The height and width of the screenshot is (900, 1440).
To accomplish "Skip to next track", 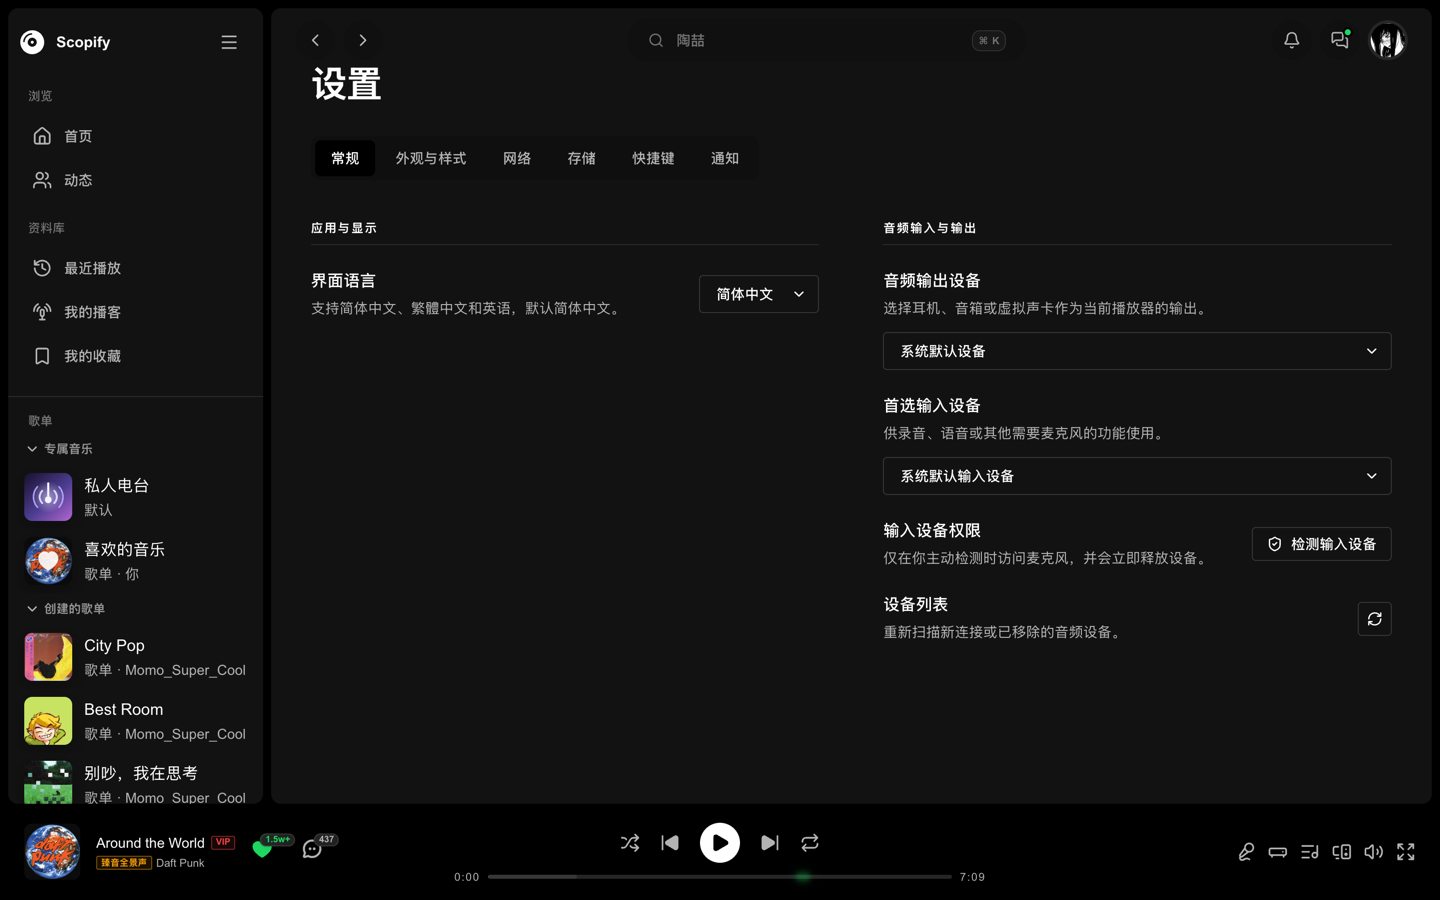I will pos(770,843).
